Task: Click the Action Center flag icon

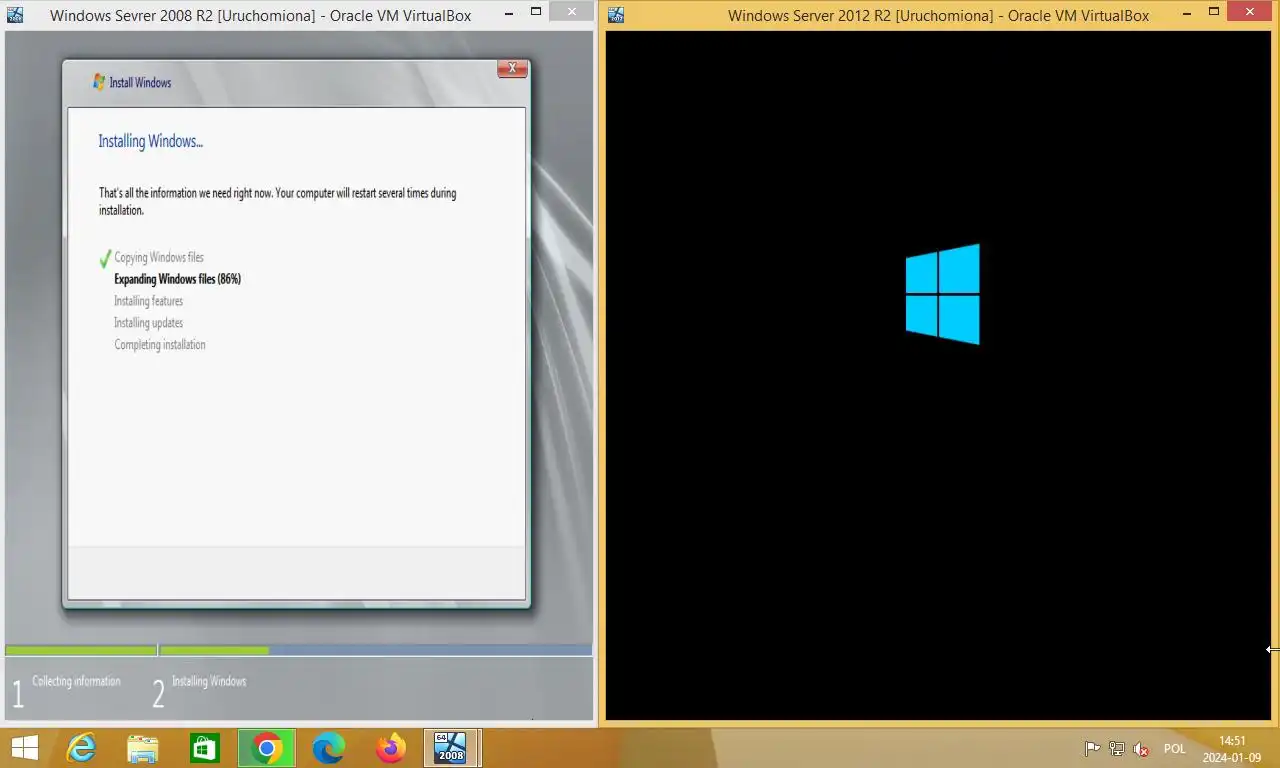Action: pyautogui.click(x=1092, y=749)
